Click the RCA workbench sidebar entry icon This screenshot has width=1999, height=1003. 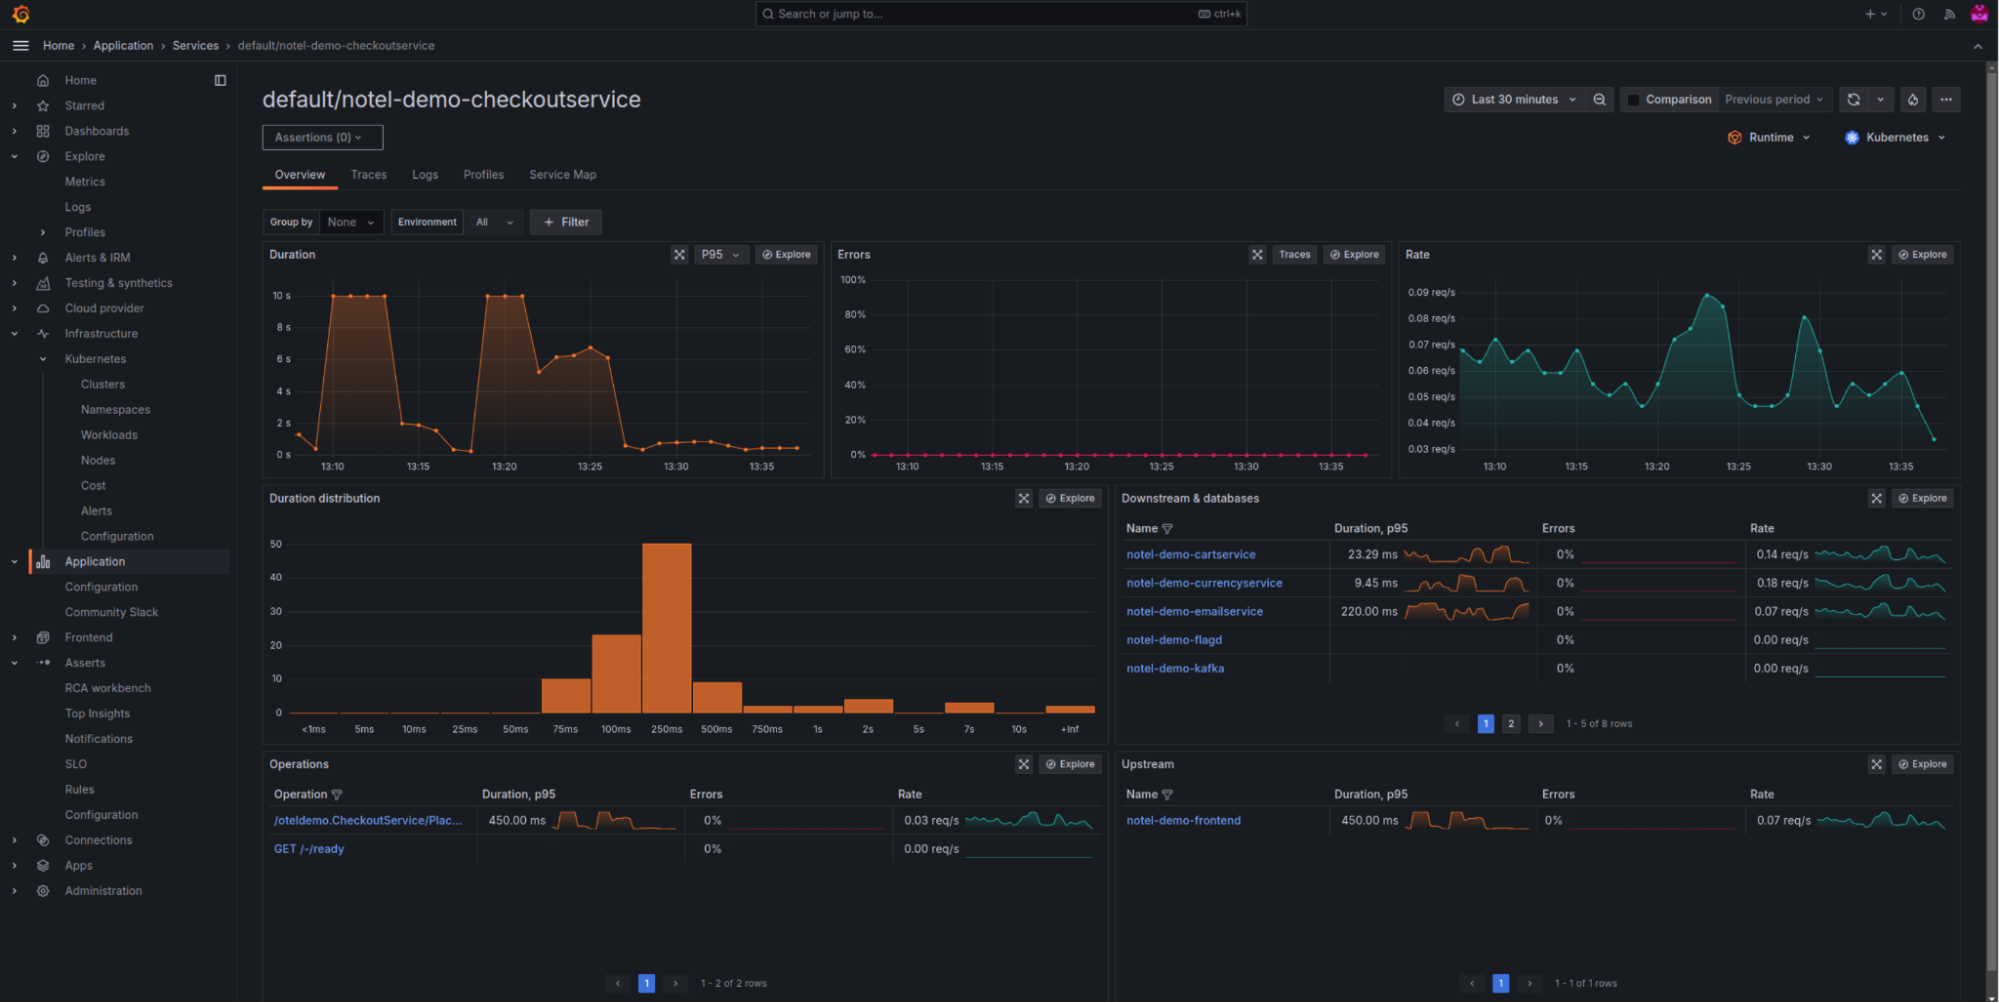108,688
